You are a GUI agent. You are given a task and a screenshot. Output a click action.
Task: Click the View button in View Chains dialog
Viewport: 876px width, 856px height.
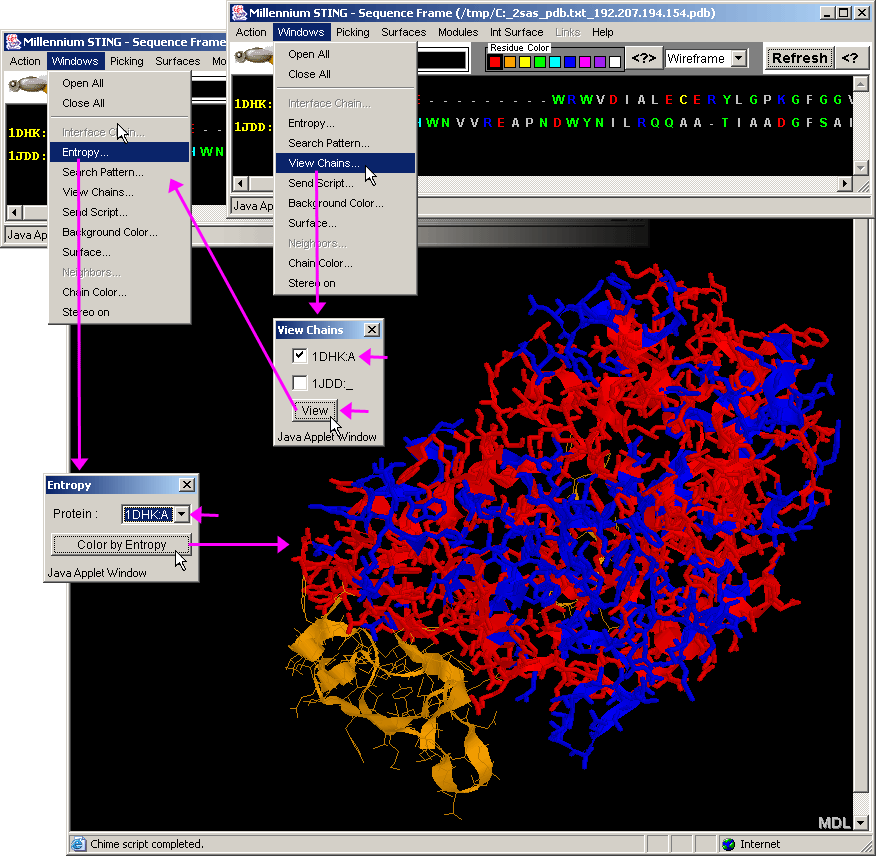(315, 411)
